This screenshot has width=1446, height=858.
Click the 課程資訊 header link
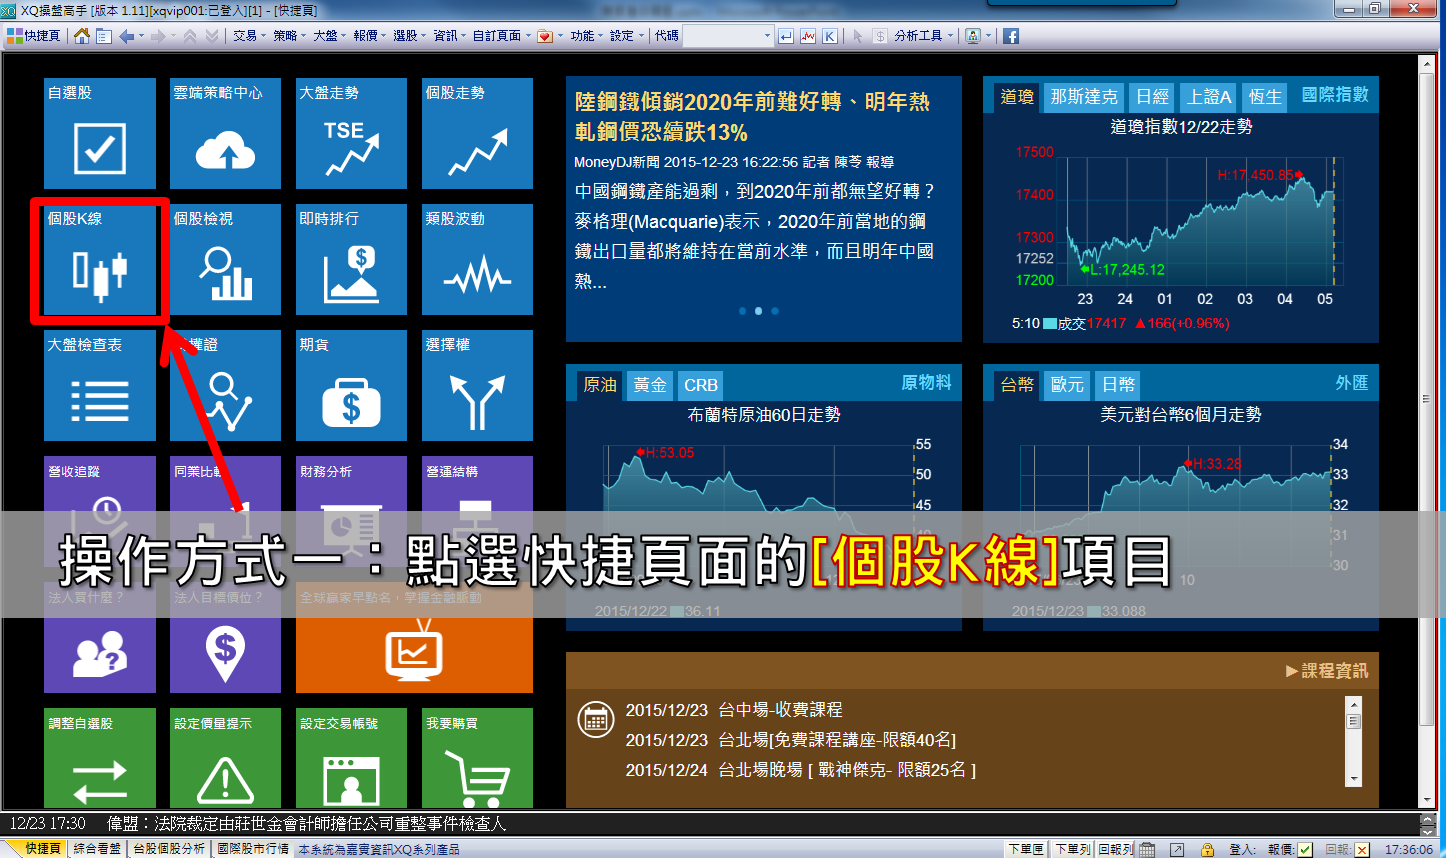[x=1327, y=671]
